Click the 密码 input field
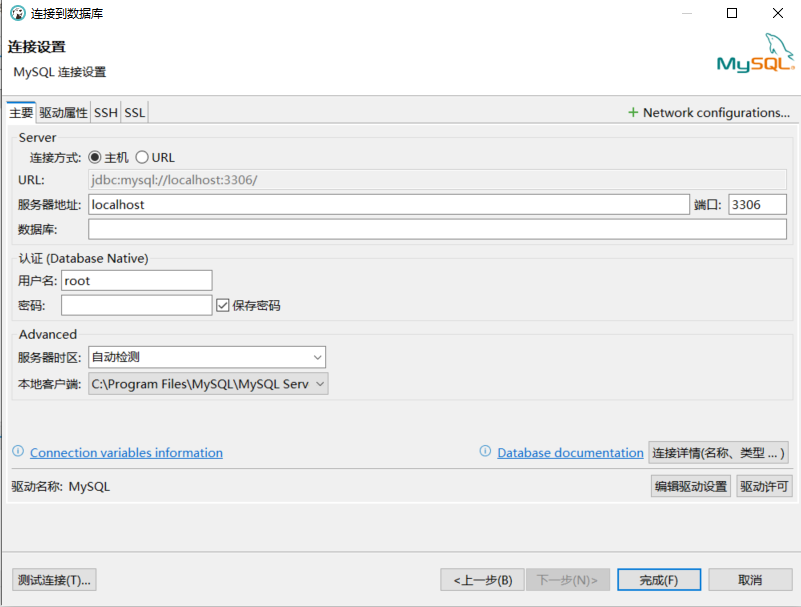 136,305
